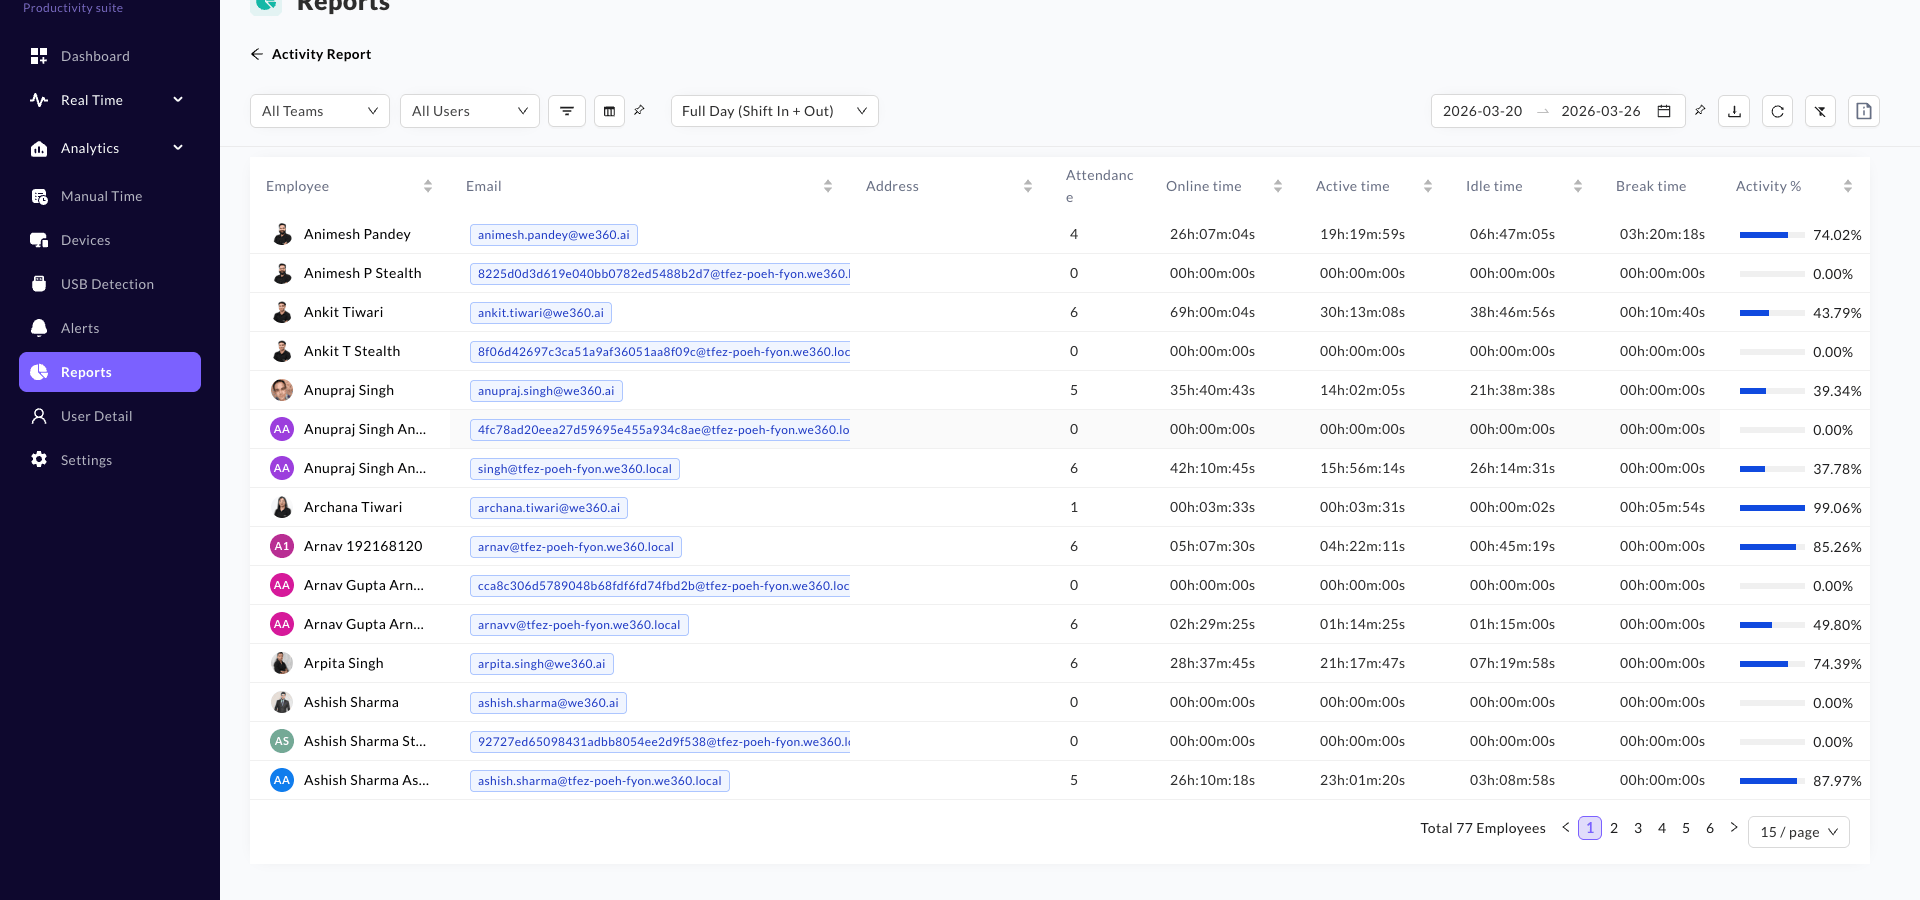This screenshot has height=900, width=1920.
Task: Clear the applied filters
Action: pos(1820,111)
